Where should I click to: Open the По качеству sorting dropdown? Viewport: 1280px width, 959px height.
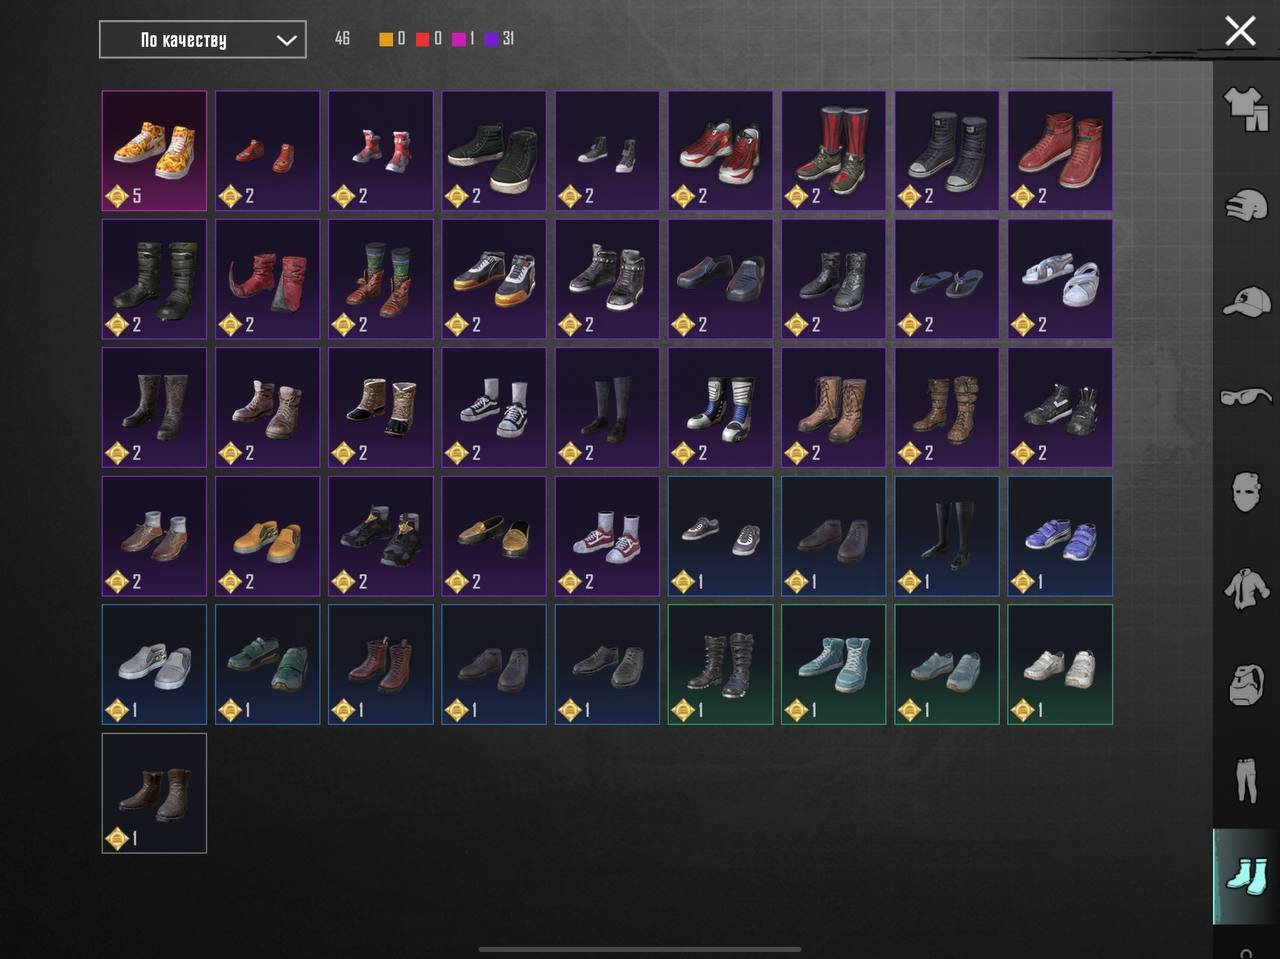203,40
